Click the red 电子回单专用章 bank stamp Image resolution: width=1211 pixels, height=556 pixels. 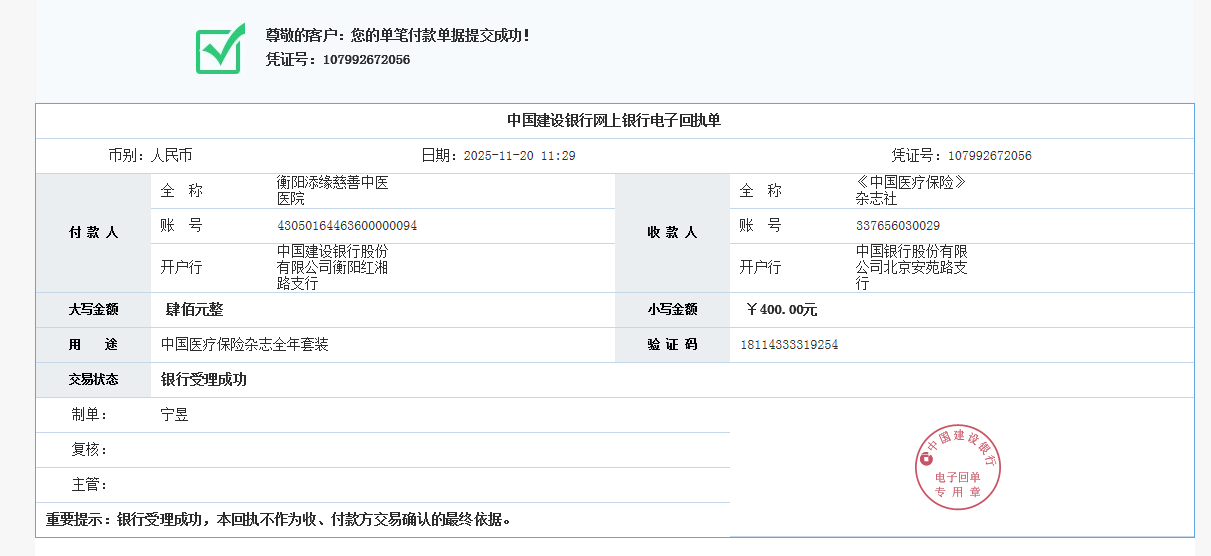pos(957,467)
